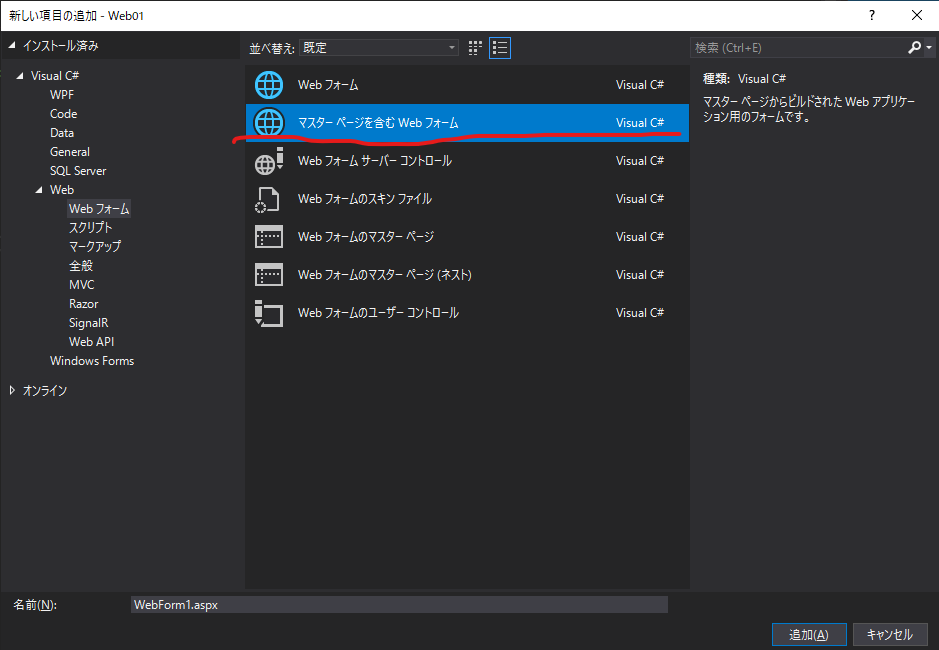Screen dimensions: 939x650
Task: Select スクリプト in the tree
Action: pyautogui.click(x=90, y=228)
